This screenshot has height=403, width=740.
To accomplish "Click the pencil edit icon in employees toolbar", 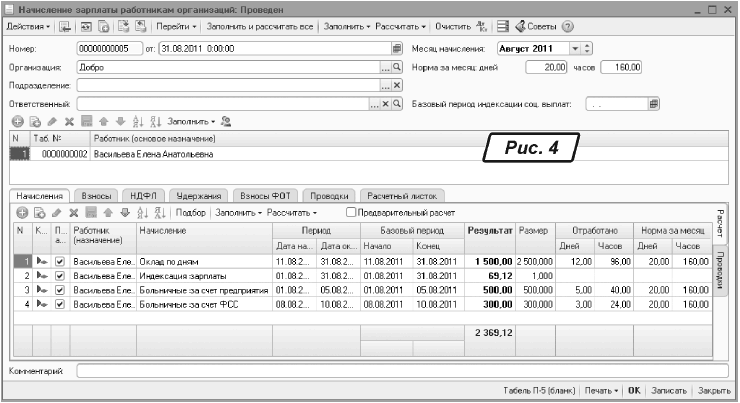I will tap(50, 120).
